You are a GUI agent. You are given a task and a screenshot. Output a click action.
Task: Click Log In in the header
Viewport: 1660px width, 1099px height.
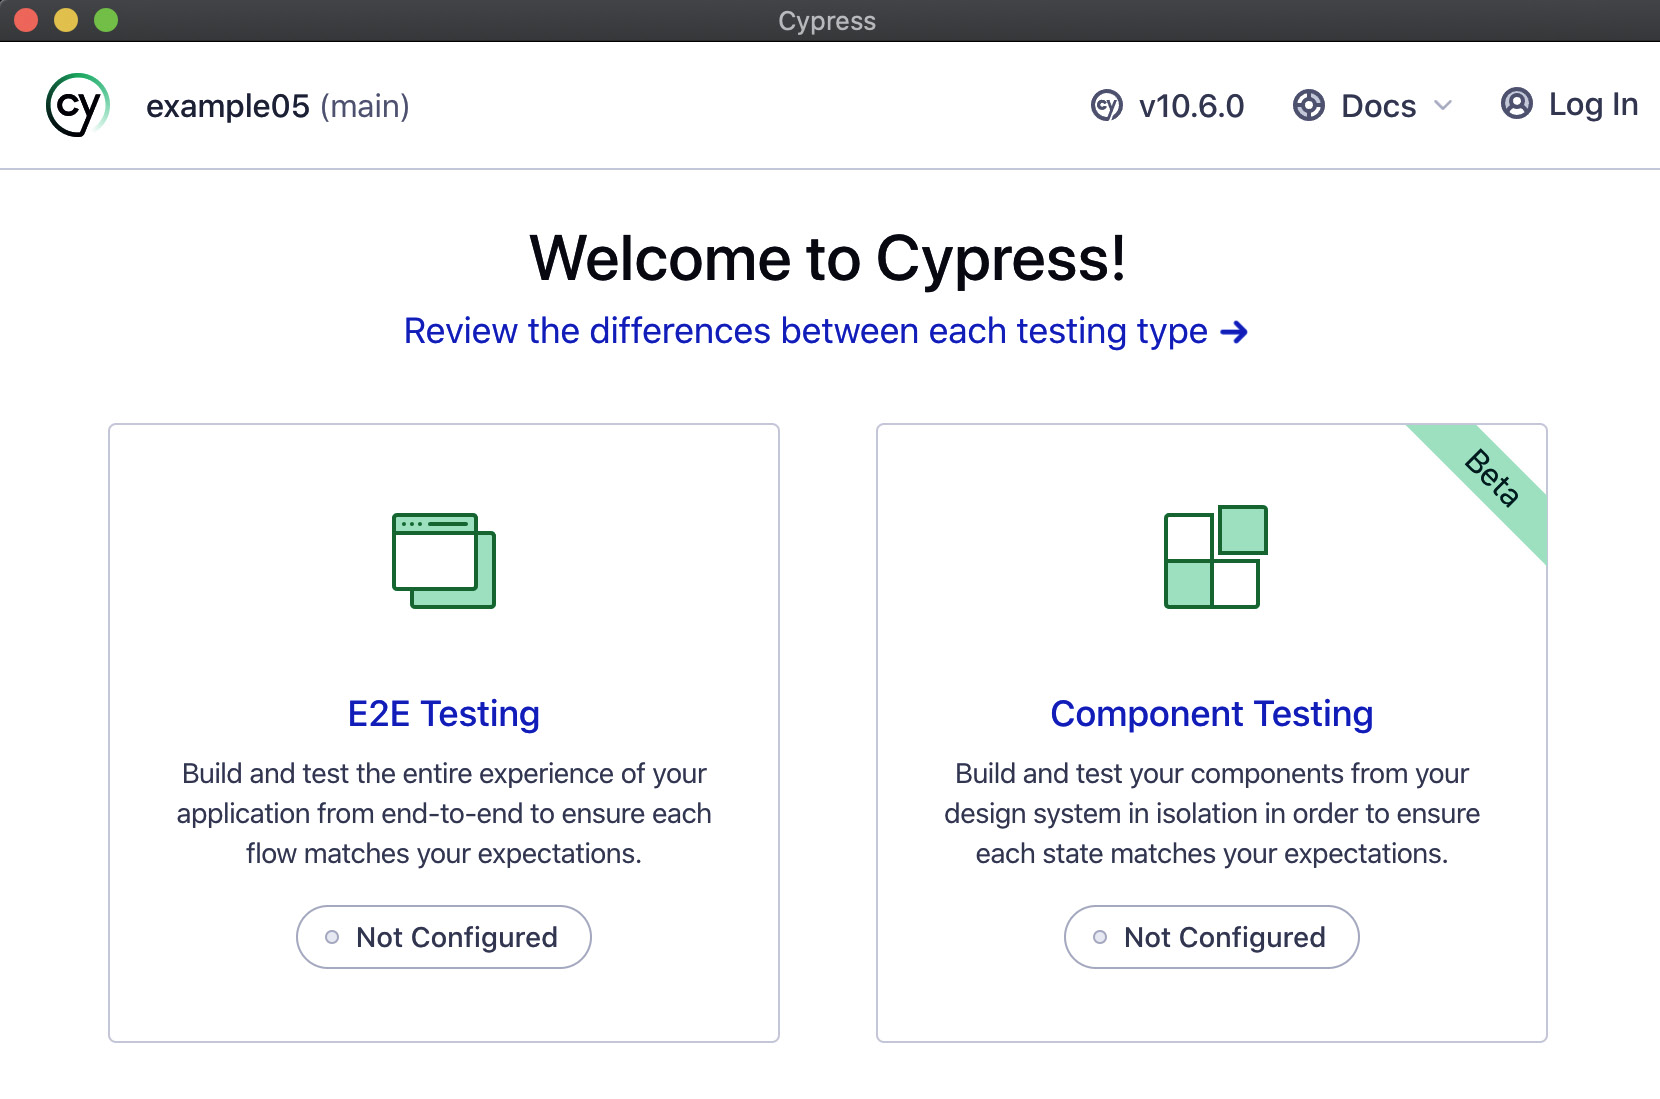[1592, 104]
